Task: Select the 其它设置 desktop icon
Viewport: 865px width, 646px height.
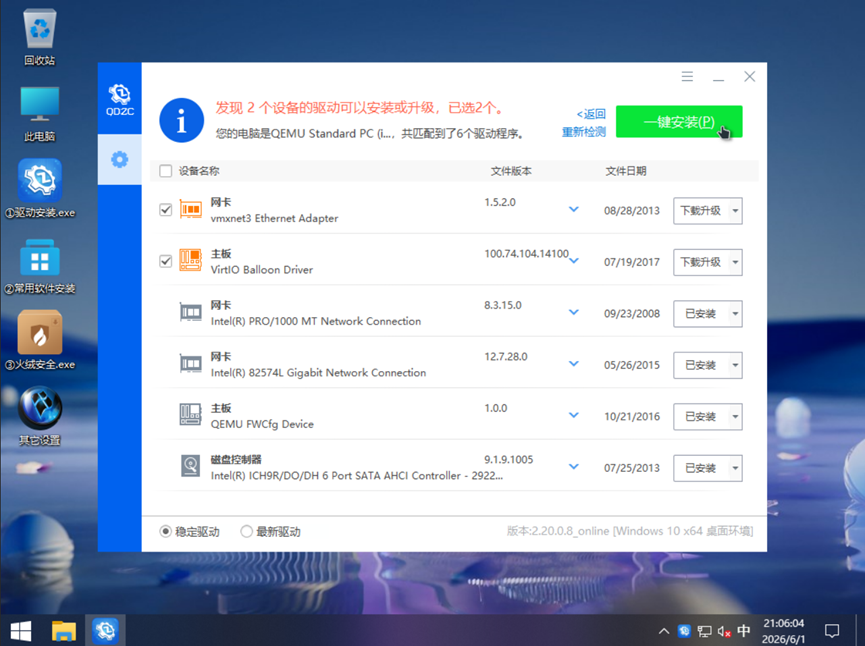Action: [39, 416]
